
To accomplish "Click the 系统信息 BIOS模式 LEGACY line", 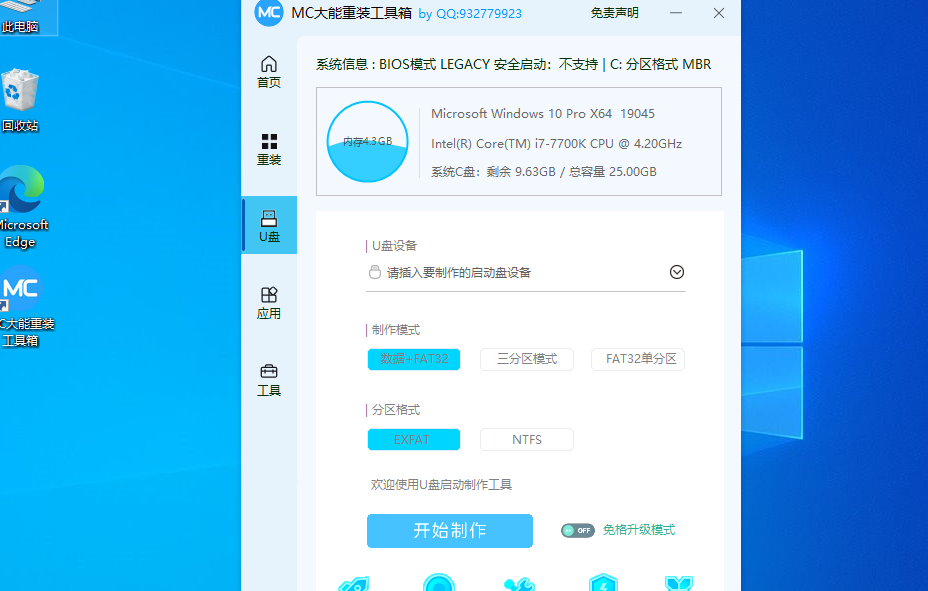I will [513, 64].
